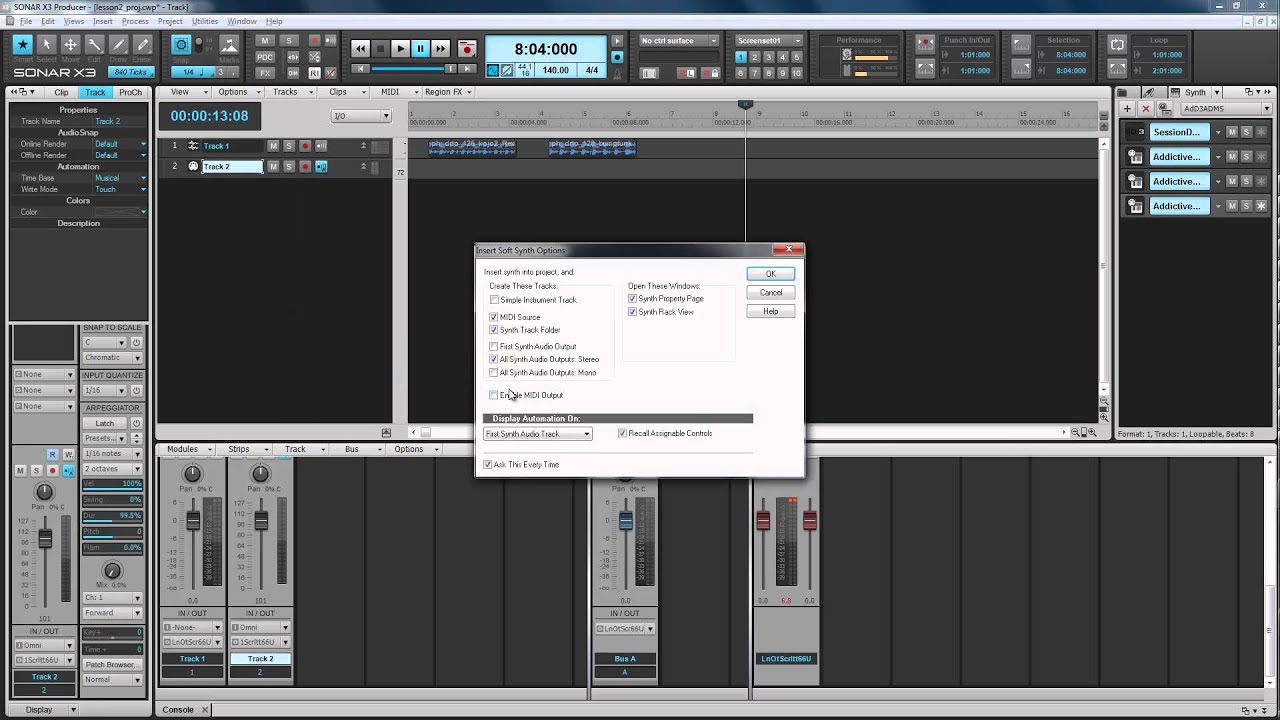
Task: Toggle the Snap to grid icon
Action: pos(181,44)
